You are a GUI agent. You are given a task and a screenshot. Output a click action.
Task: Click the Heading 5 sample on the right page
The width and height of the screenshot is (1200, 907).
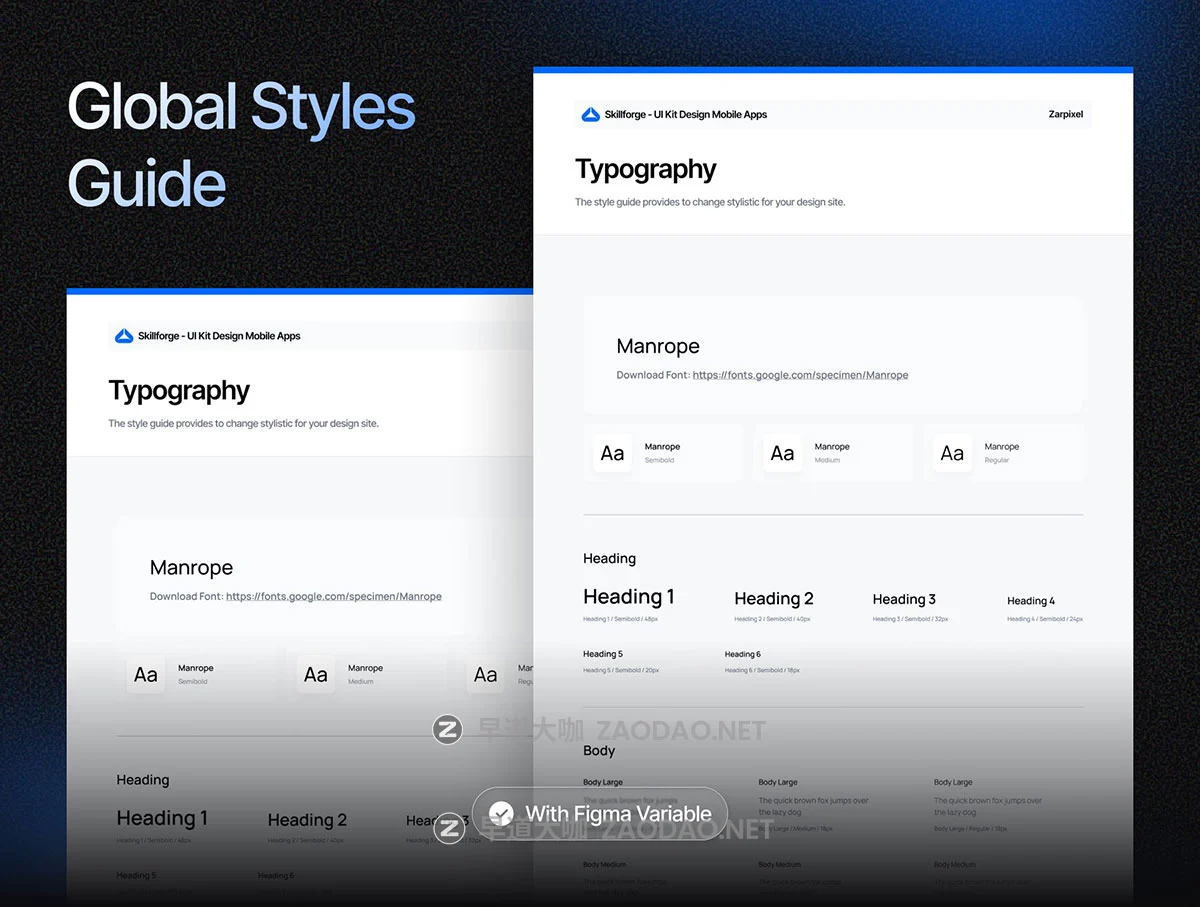(x=603, y=654)
